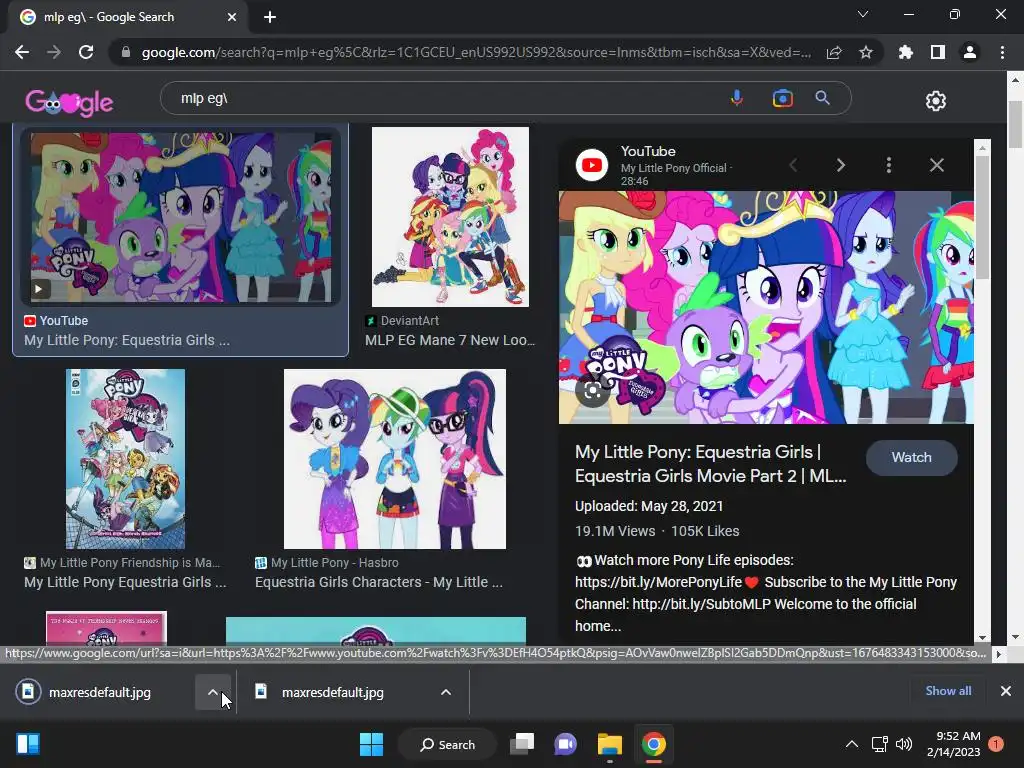
Task: Close the downloads bar
Action: 1006,691
